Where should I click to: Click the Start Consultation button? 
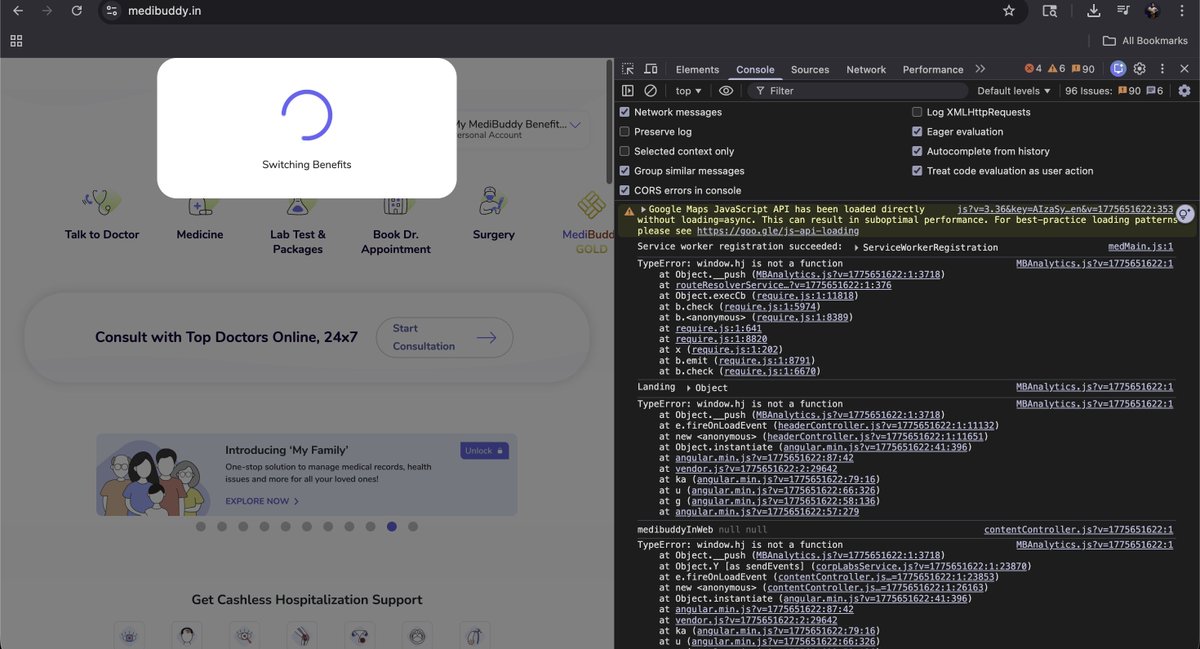point(444,337)
